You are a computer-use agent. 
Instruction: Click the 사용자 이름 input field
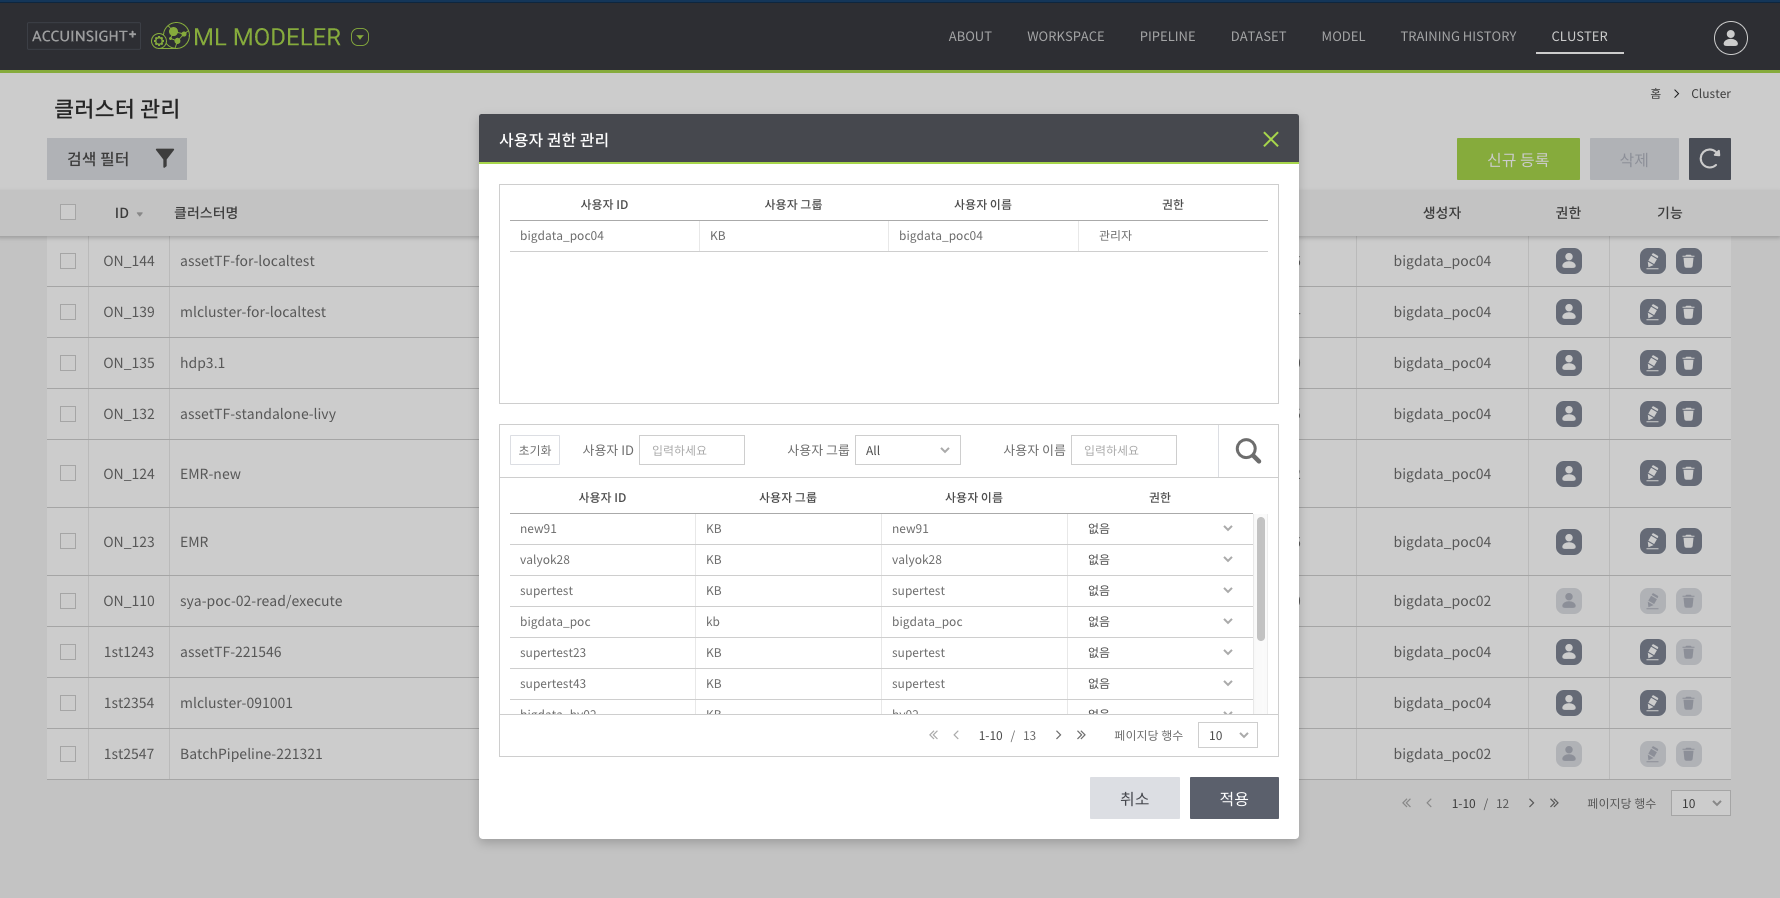1124,450
